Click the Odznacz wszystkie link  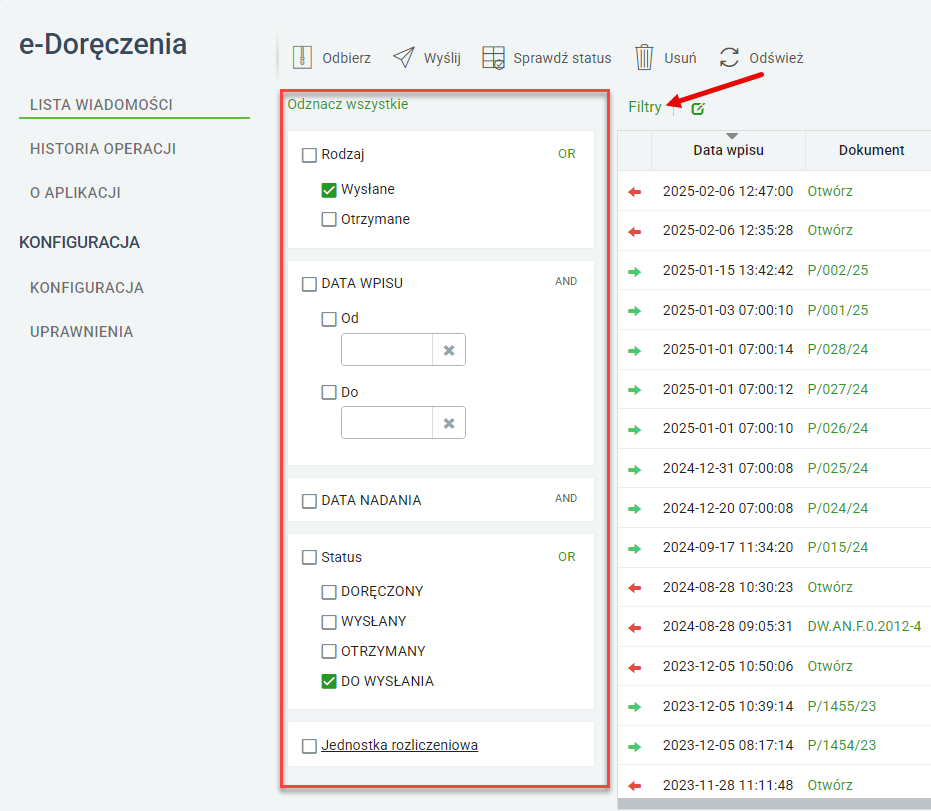[x=348, y=104]
